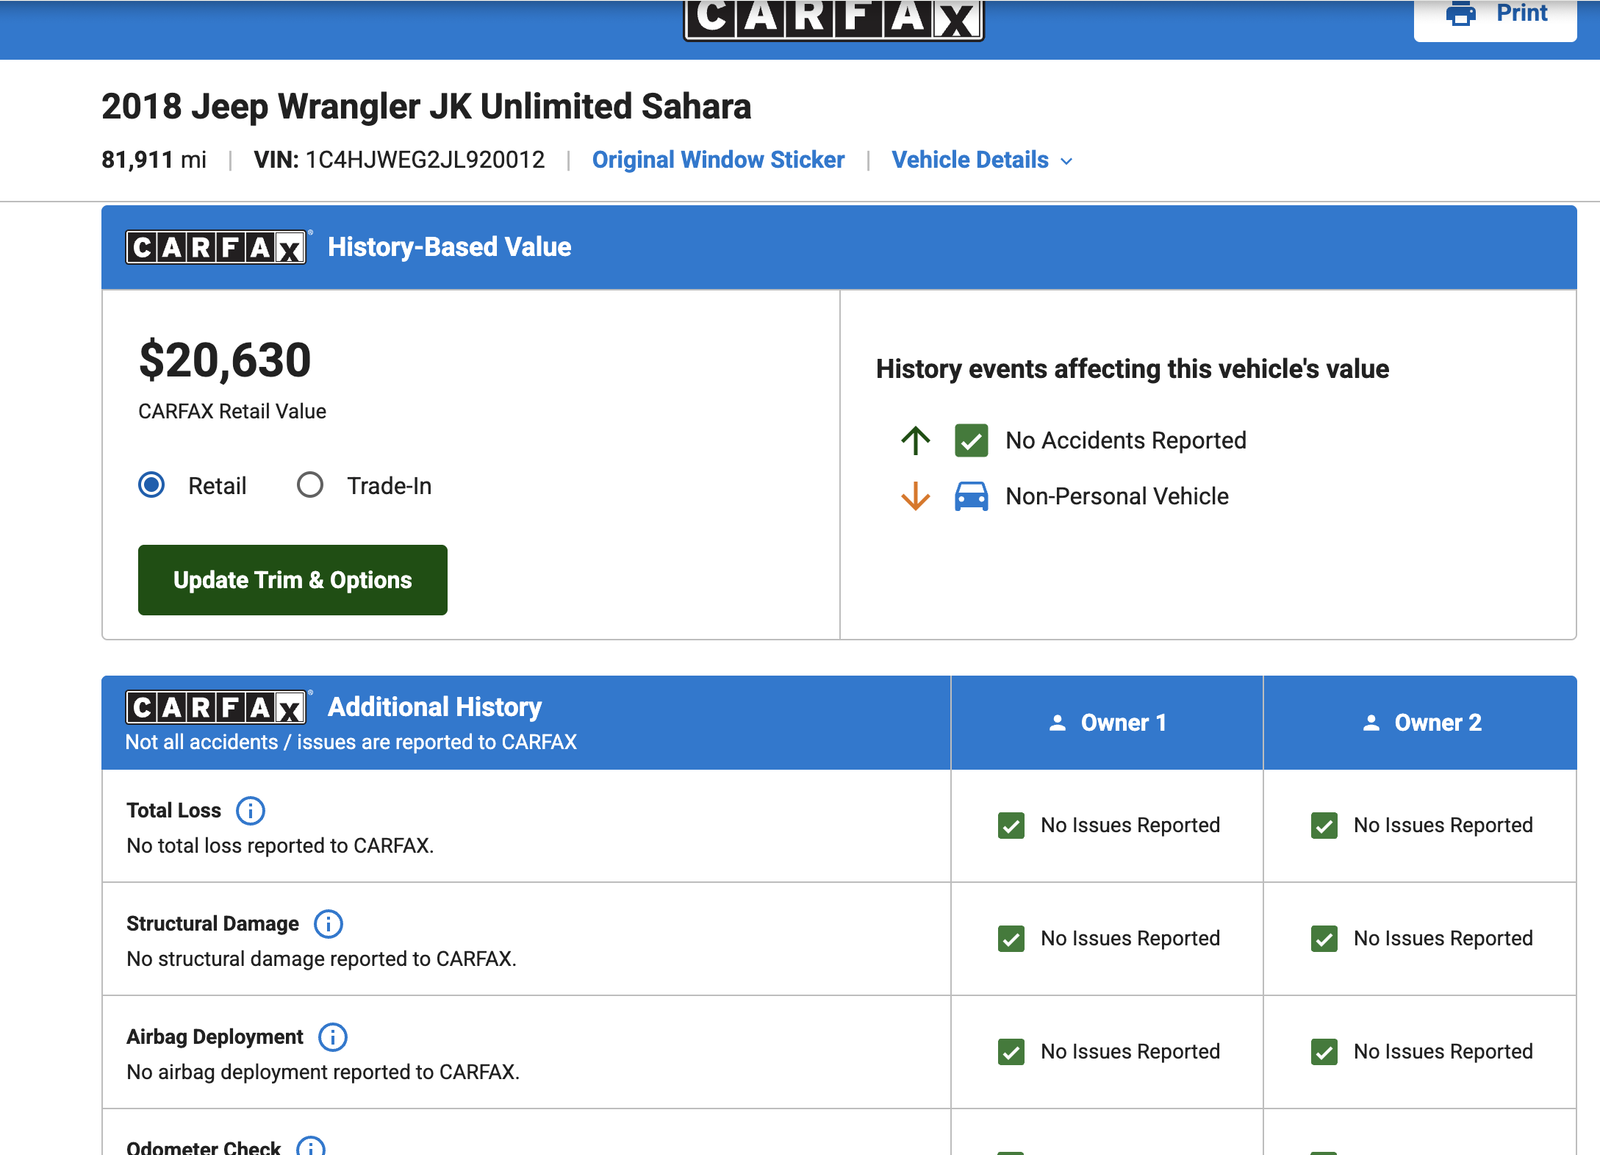Click Owner 1 Structural Damage 'No Issues Reported' text
Image resolution: width=1600 pixels, height=1155 pixels.
click(x=1130, y=938)
